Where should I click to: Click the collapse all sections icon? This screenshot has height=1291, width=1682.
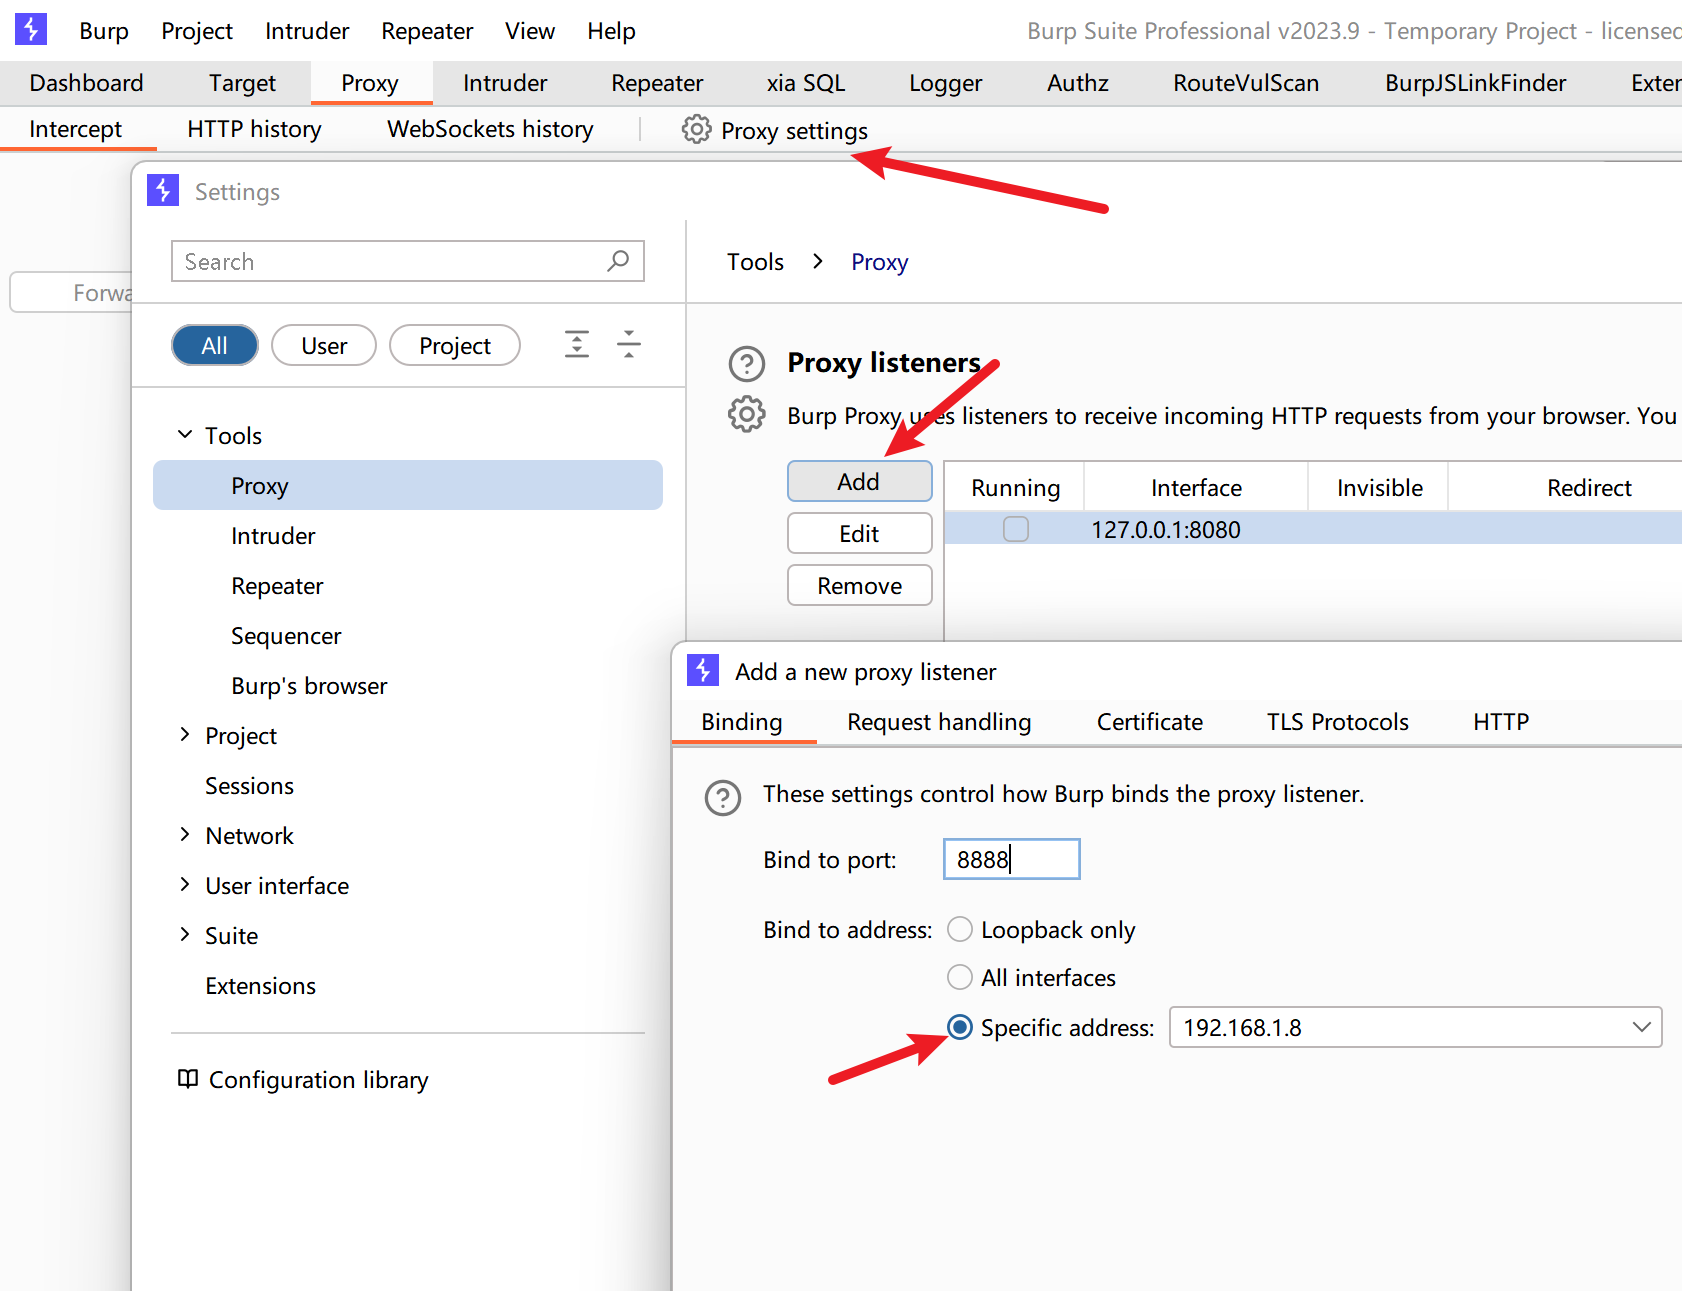click(629, 344)
